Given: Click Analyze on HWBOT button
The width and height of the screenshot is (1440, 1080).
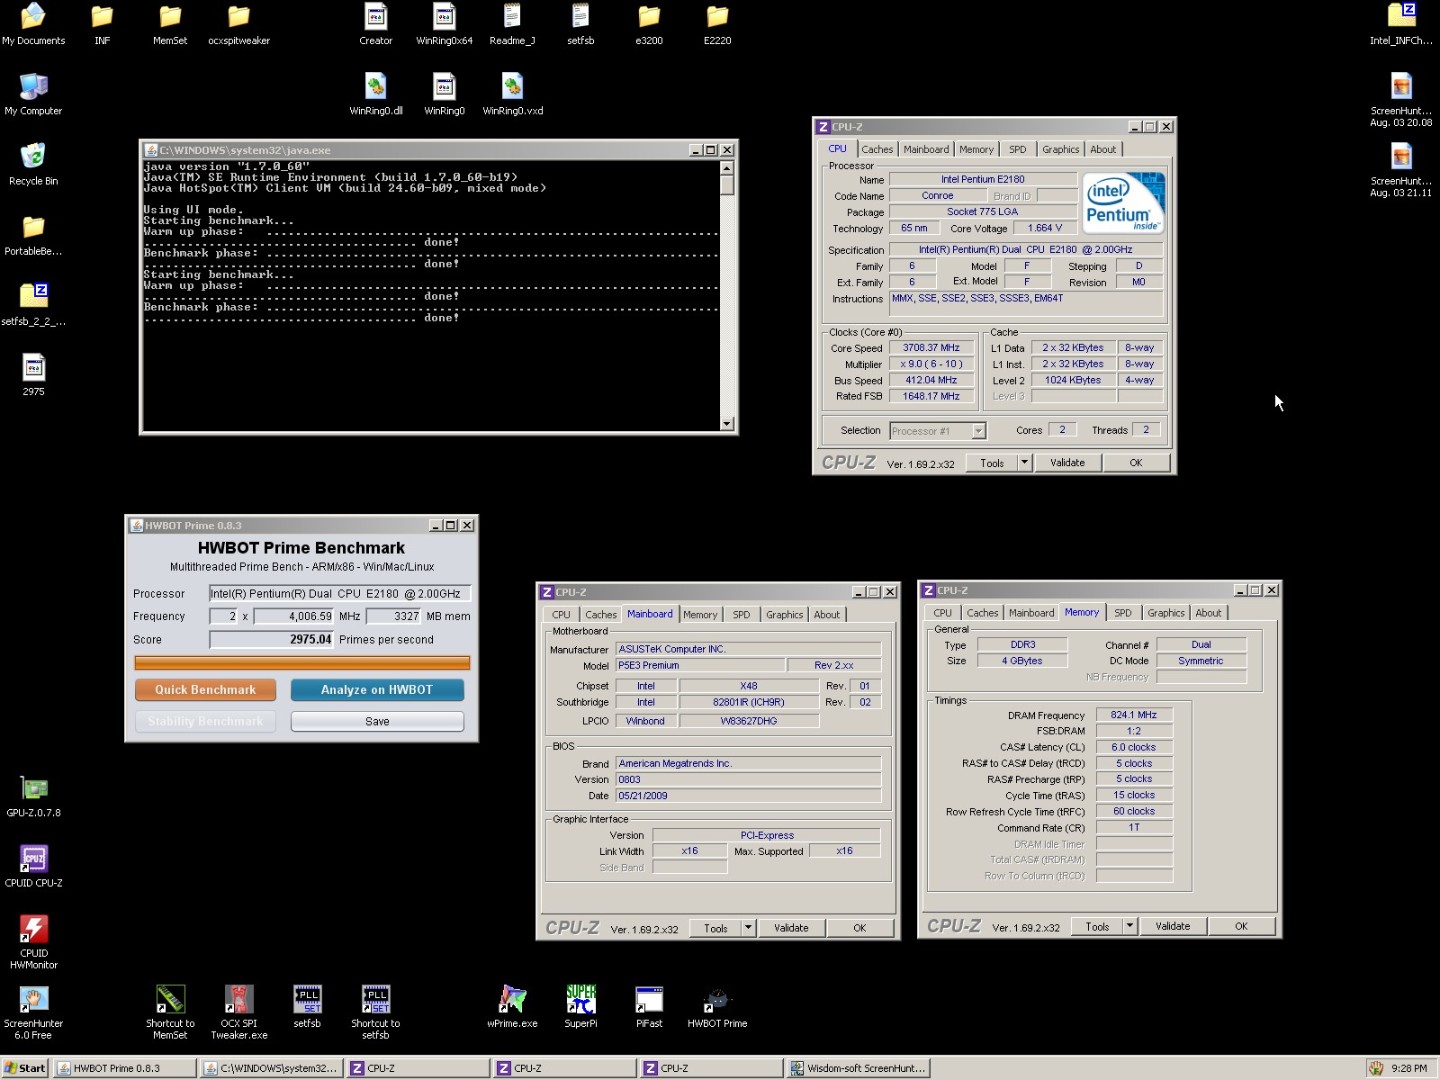Looking at the screenshot, I should tap(377, 690).
